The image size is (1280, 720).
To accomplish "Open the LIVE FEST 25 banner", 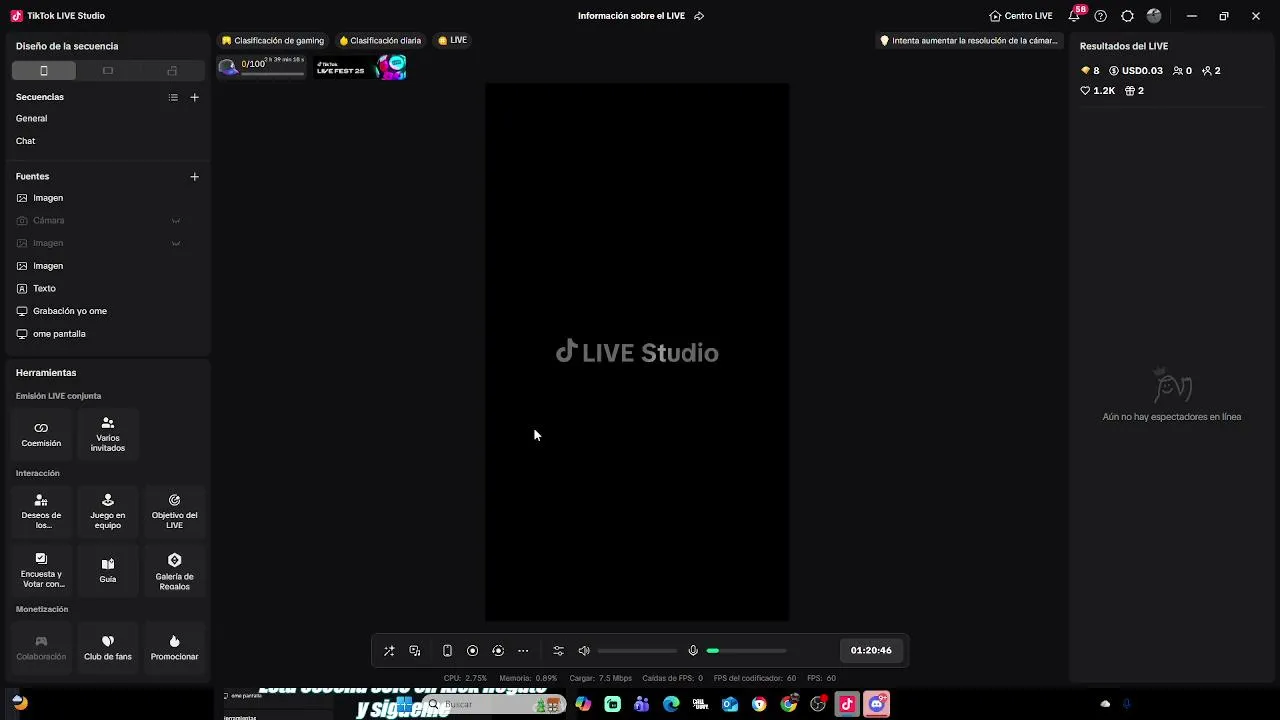I will (361, 67).
